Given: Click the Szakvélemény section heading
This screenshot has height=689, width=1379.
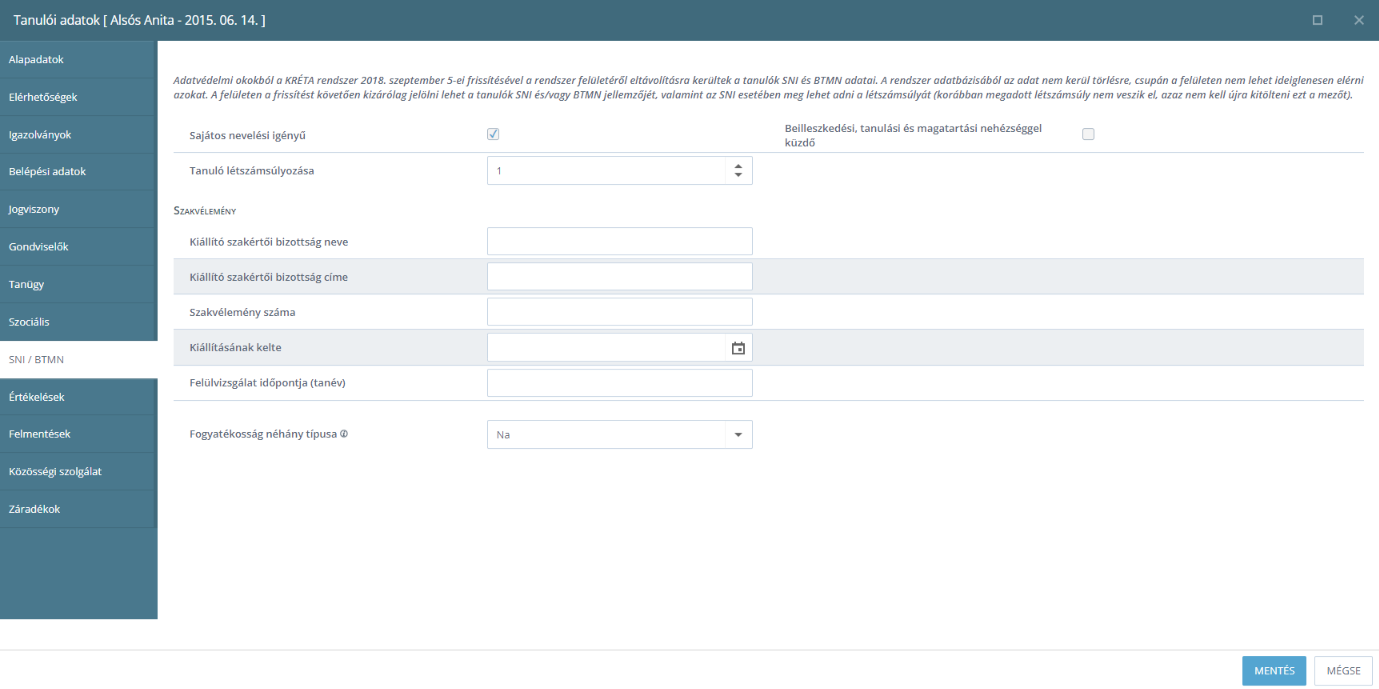Looking at the screenshot, I should (x=205, y=210).
